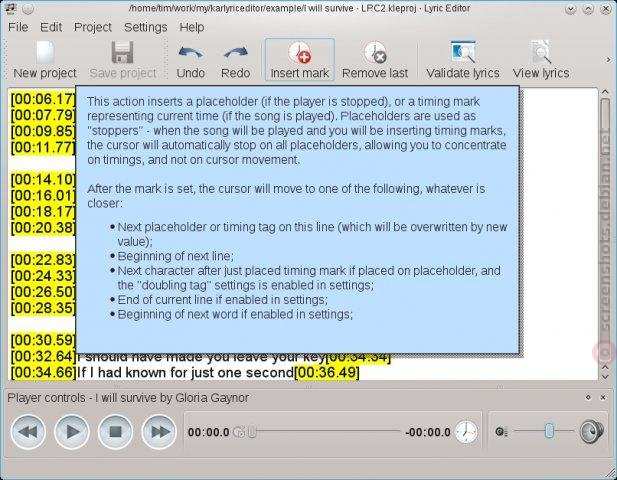Click the timing tag [00:28.35]
This screenshot has width=617, height=480.
tap(43, 308)
